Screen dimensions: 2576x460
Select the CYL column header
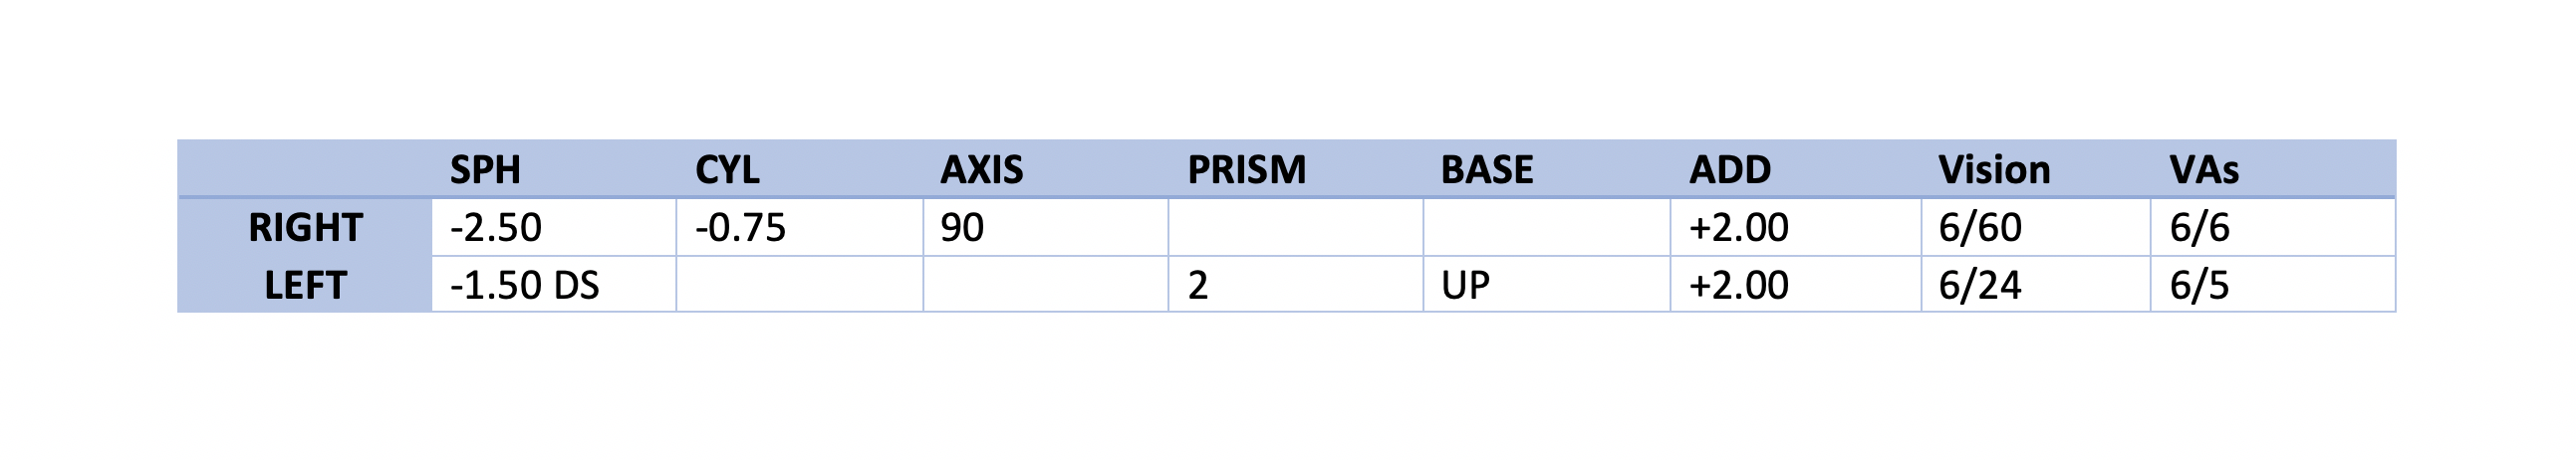727,170
